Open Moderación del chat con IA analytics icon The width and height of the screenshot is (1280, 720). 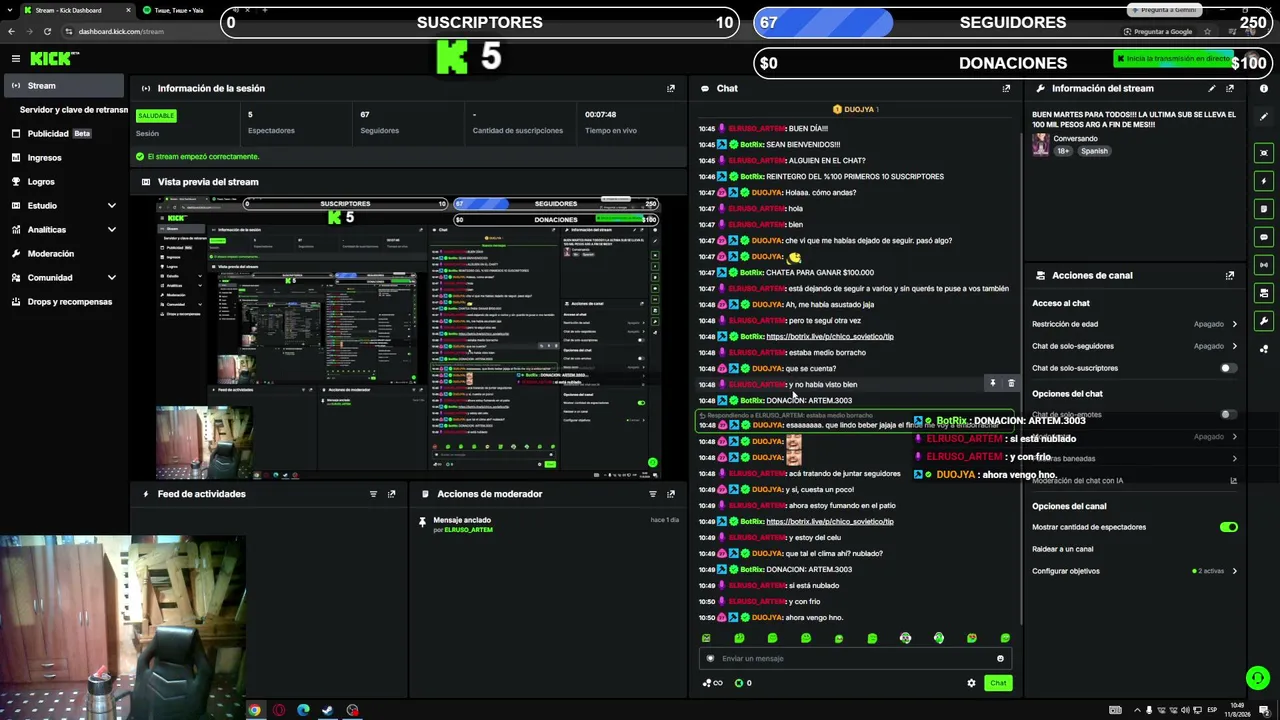1233,481
